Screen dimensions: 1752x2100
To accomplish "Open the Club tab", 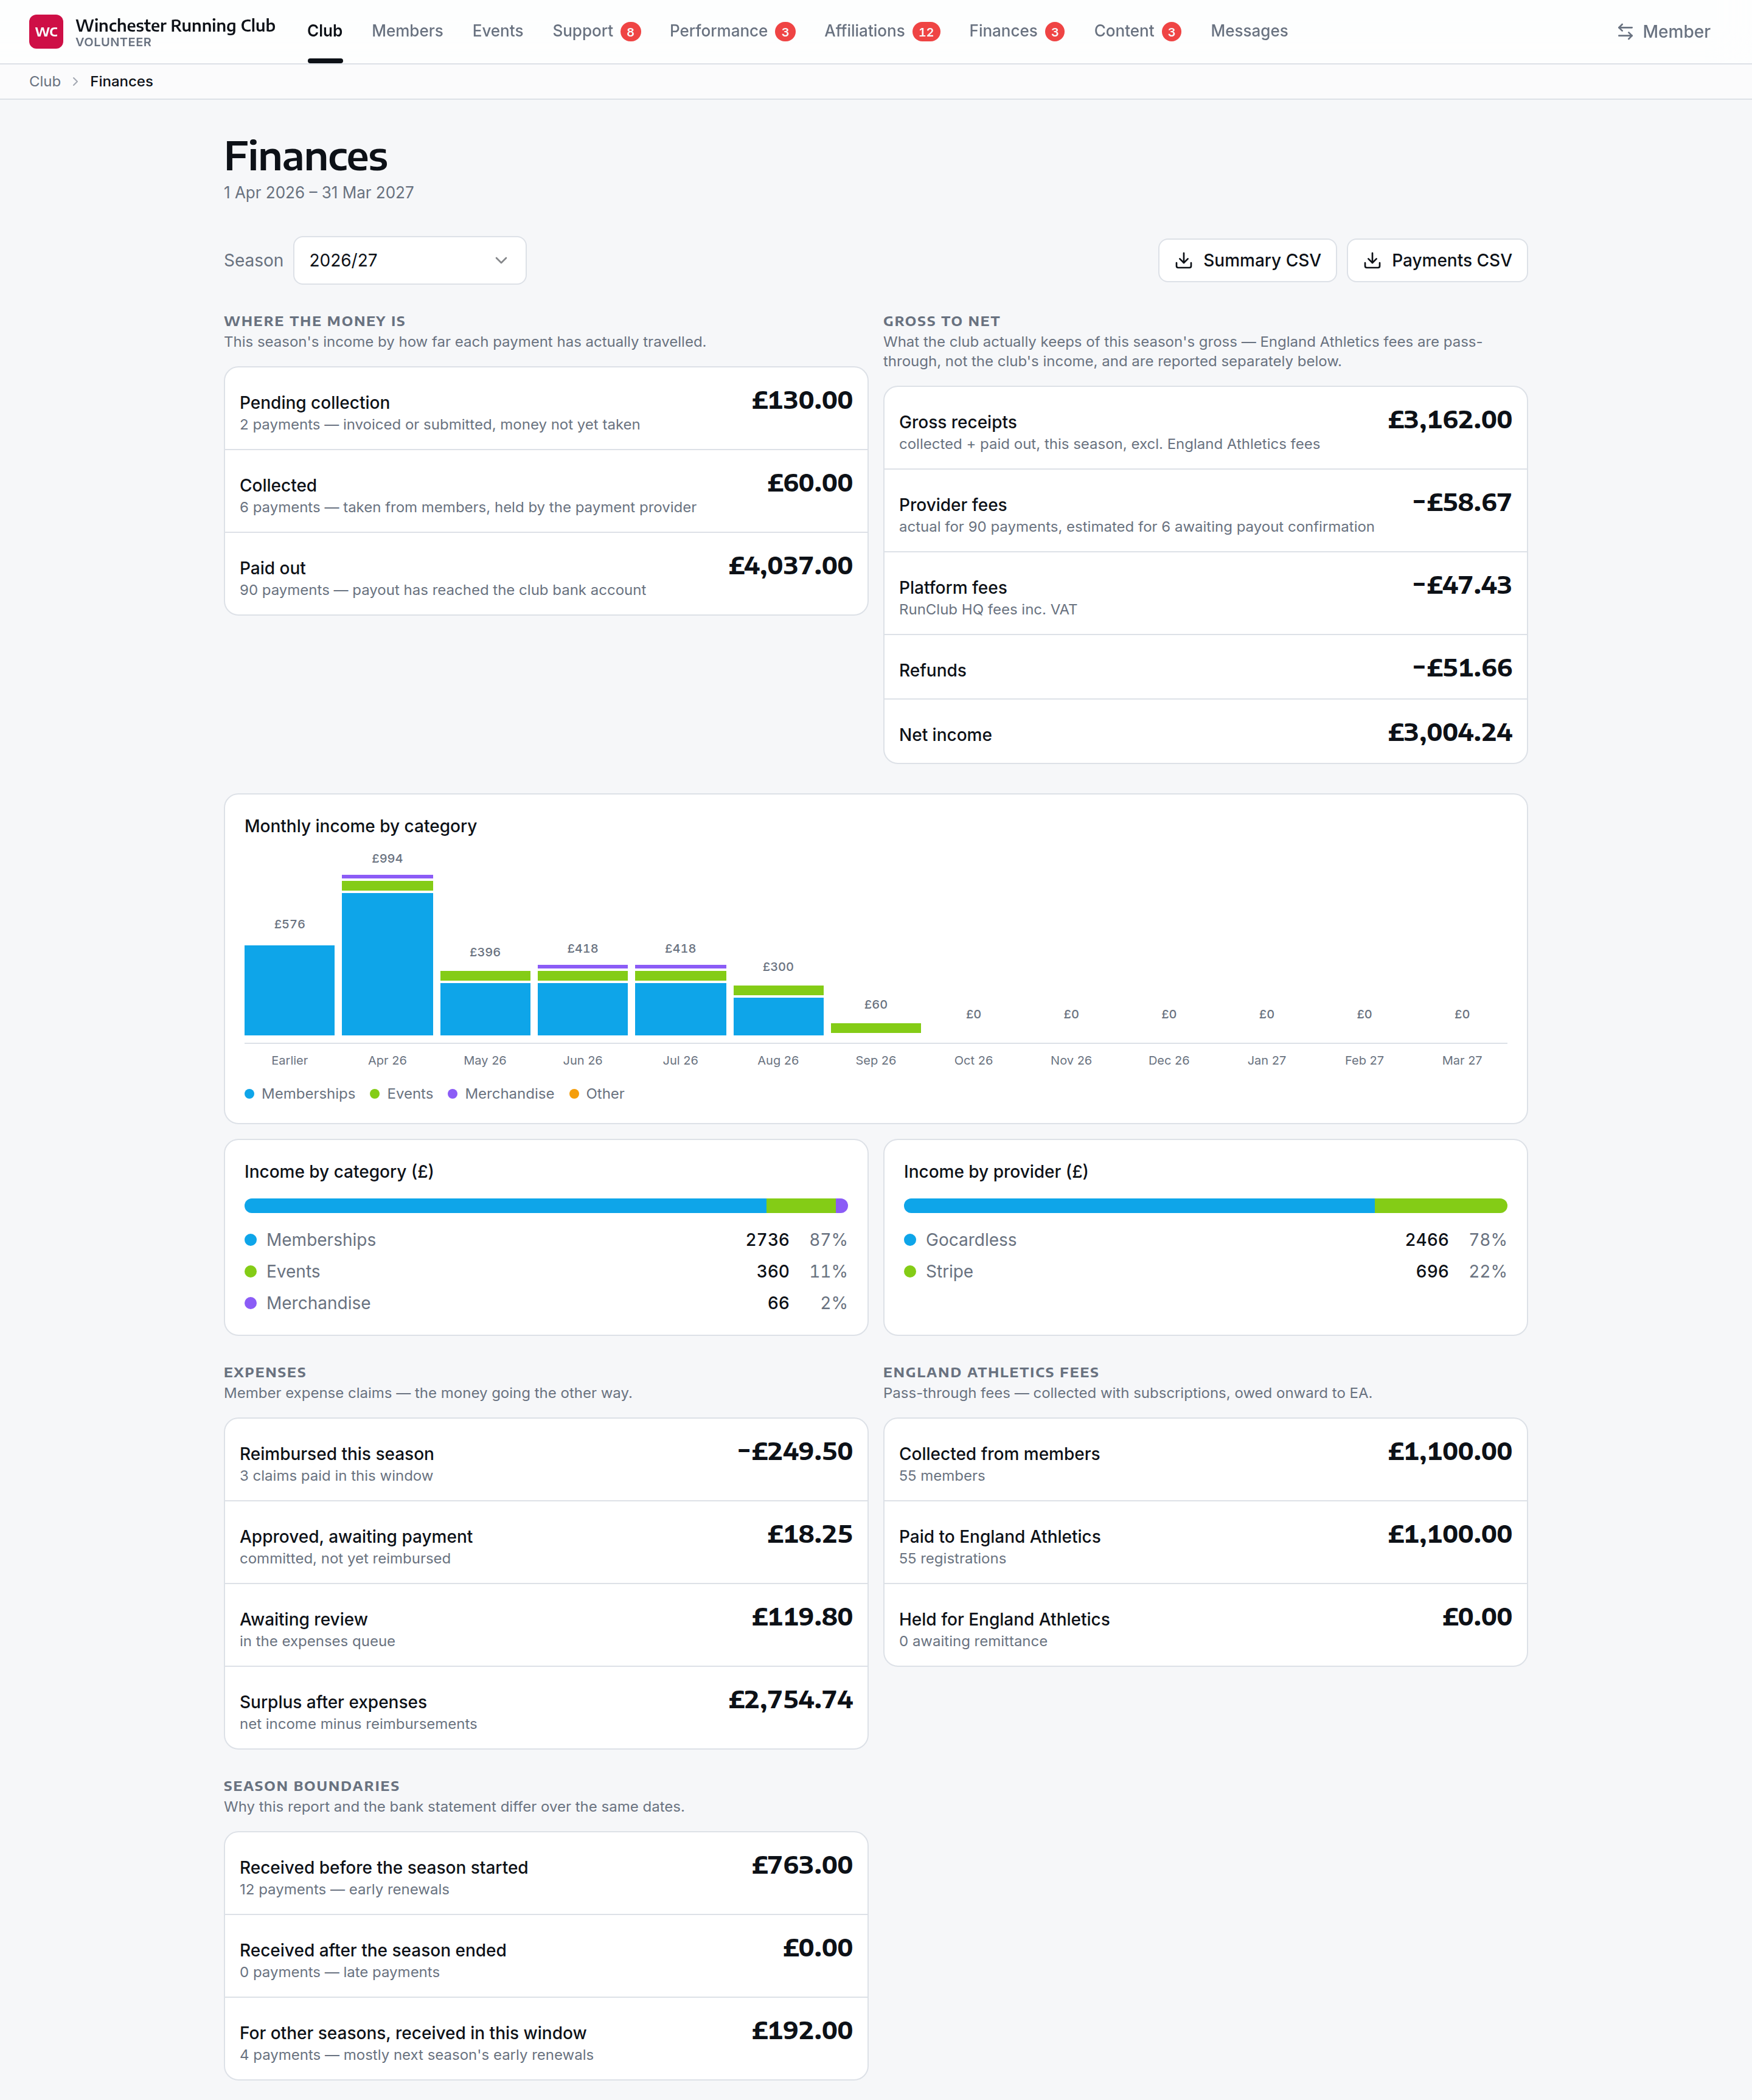I will click(x=325, y=31).
